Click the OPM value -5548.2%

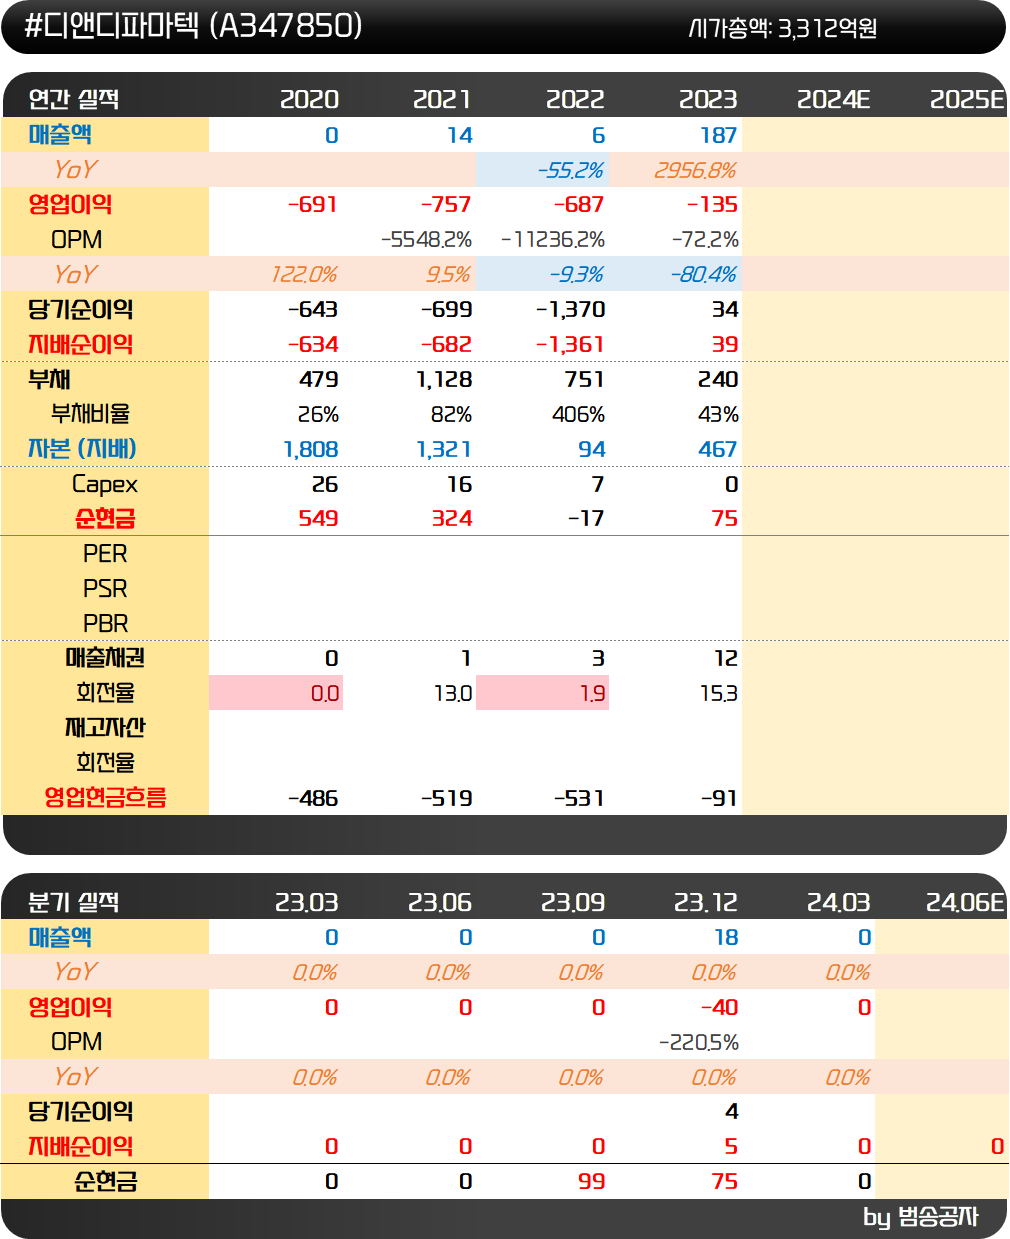click(426, 239)
